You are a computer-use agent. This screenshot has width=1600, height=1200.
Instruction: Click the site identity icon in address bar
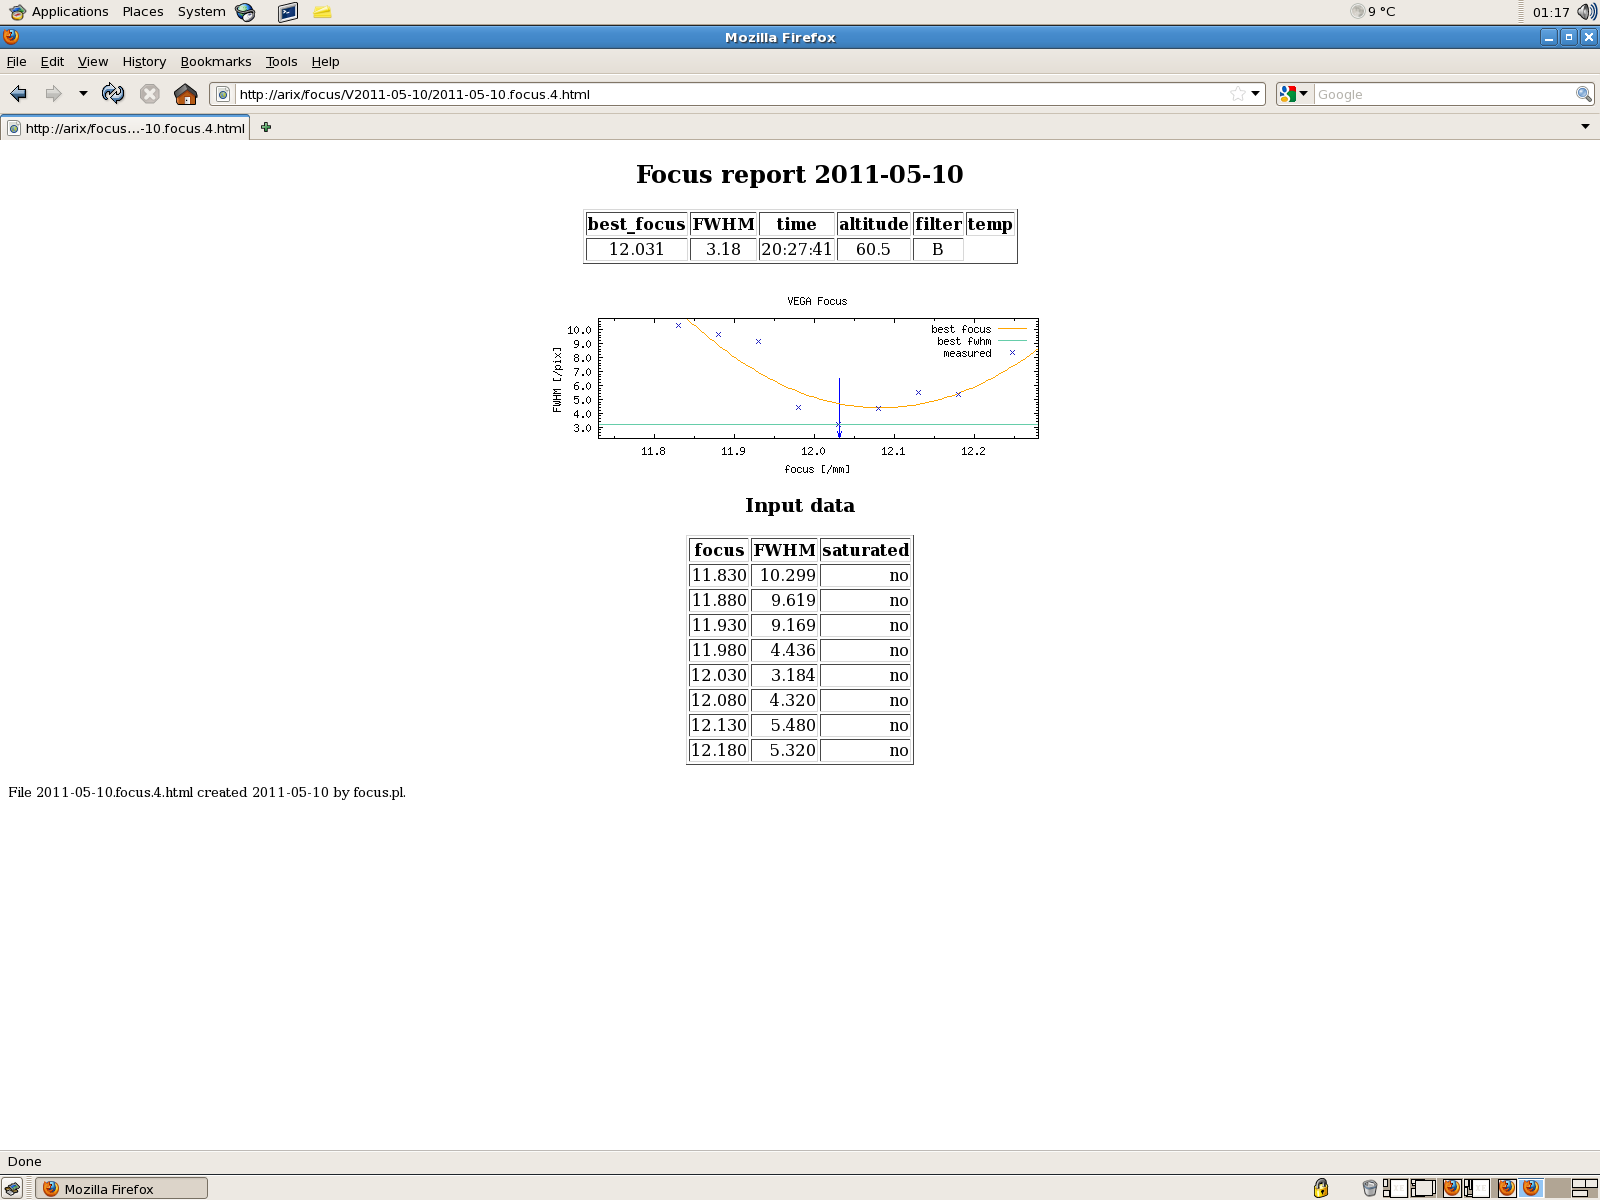223,94
